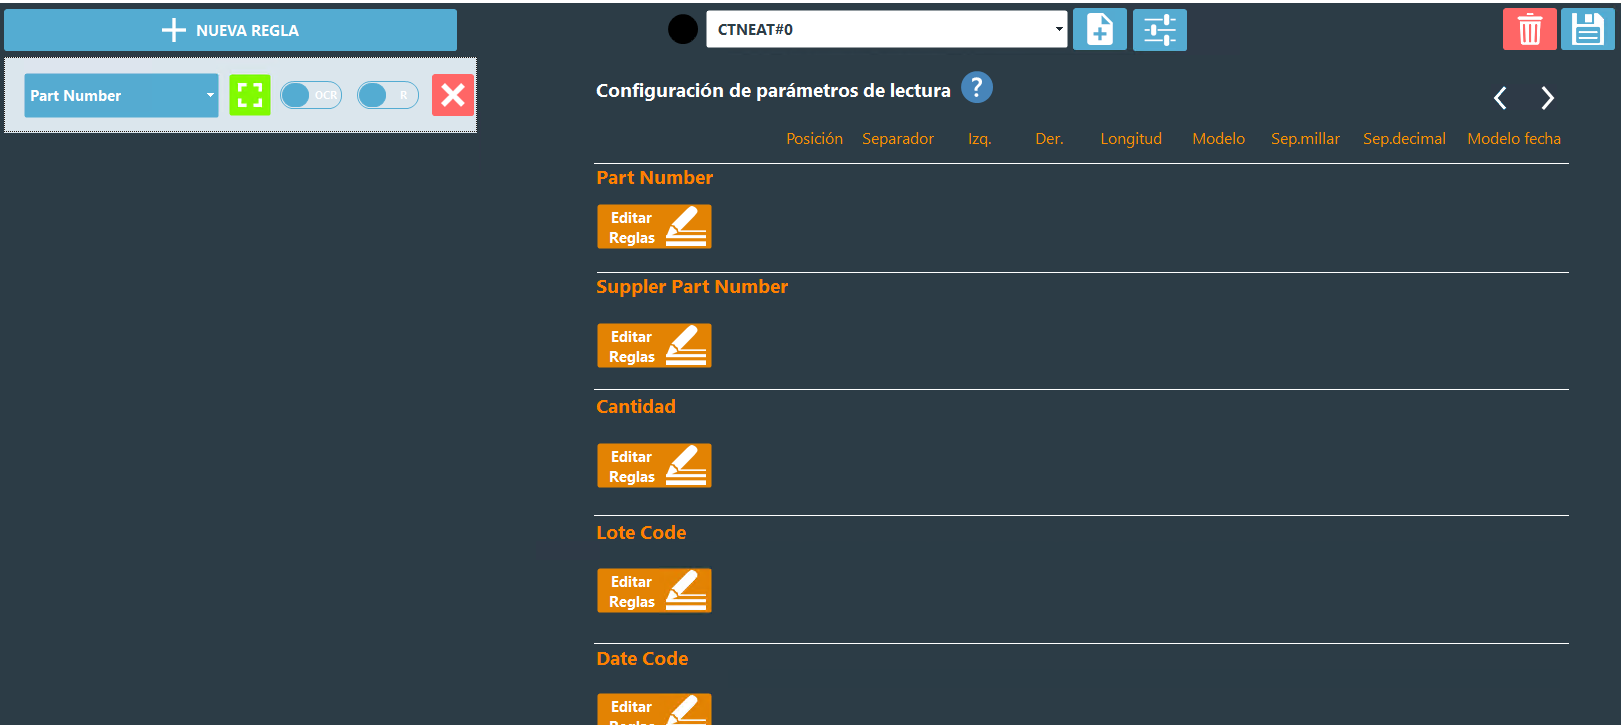The image size is (1621, 725).
Task: Edit rules for Part Number
Action: point(654,227)
